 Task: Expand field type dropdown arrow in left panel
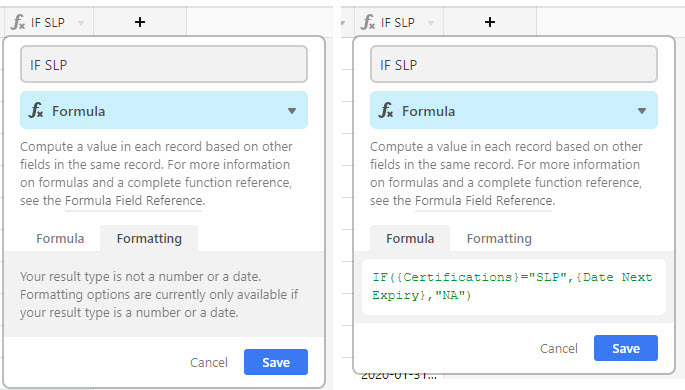coord(292,111)
